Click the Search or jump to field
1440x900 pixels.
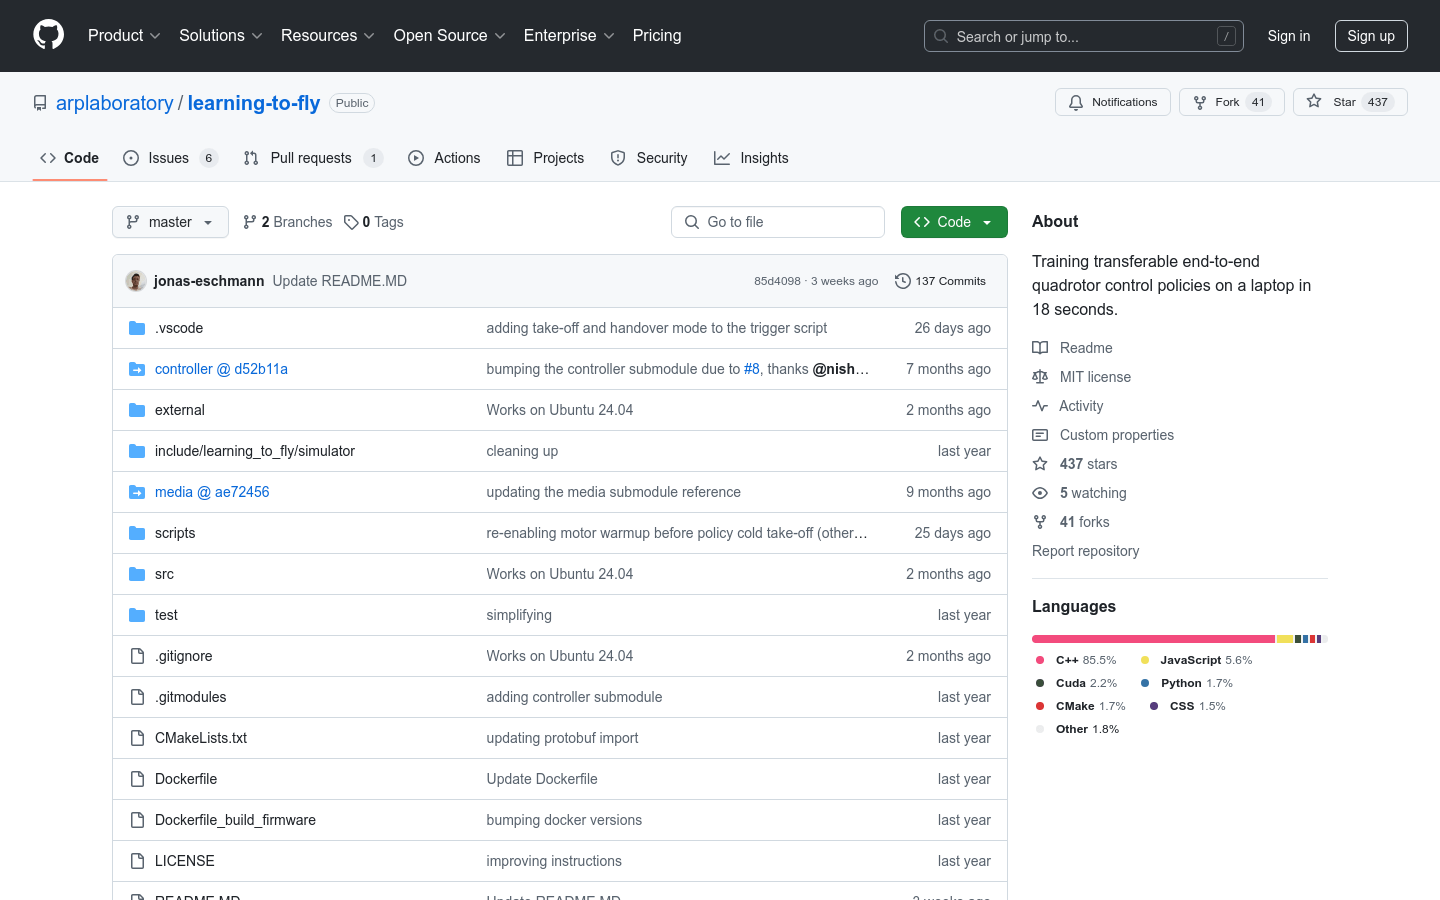click(1084, 36)
